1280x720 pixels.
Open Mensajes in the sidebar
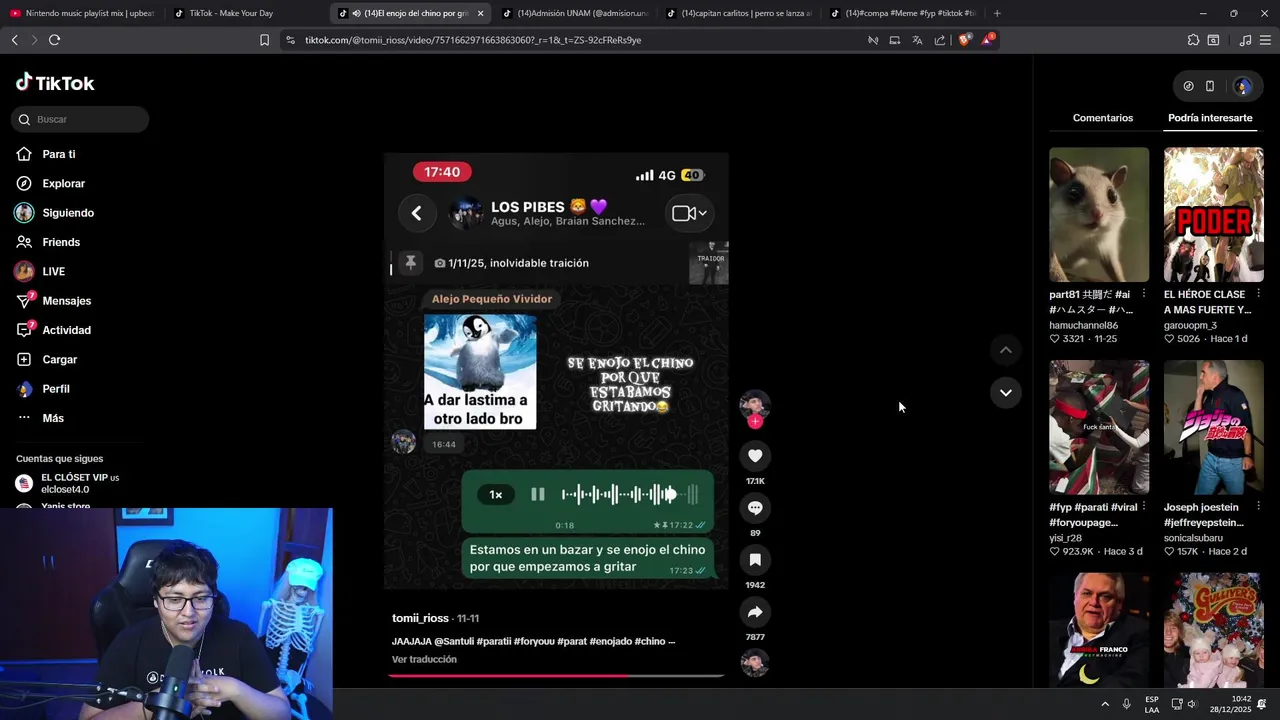click(x=53, y=301)
